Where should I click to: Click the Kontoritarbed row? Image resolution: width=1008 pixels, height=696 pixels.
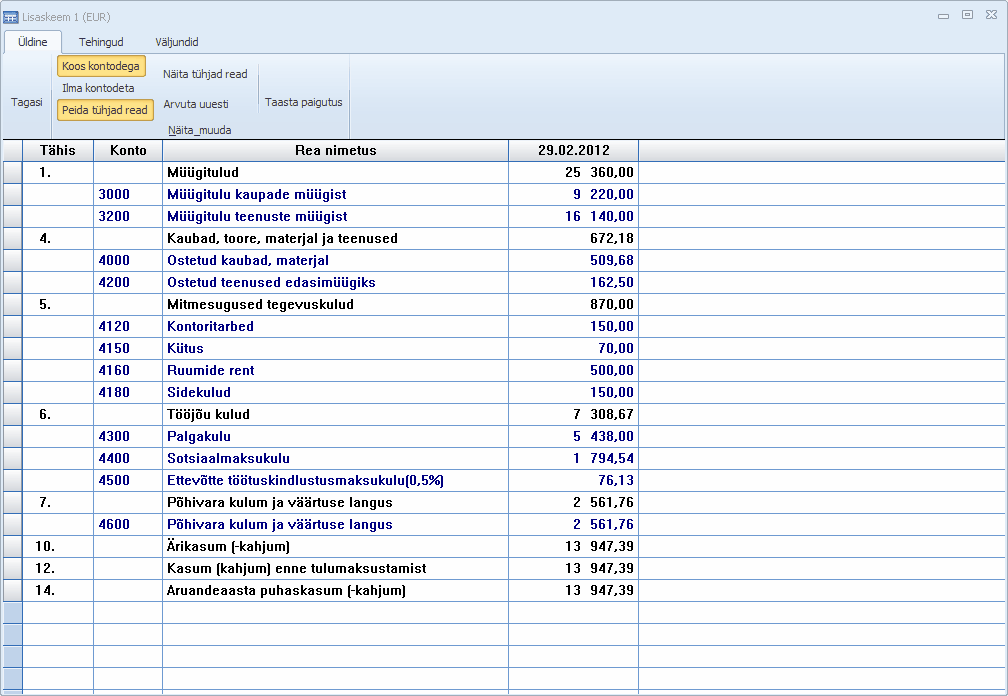[336, 326]
